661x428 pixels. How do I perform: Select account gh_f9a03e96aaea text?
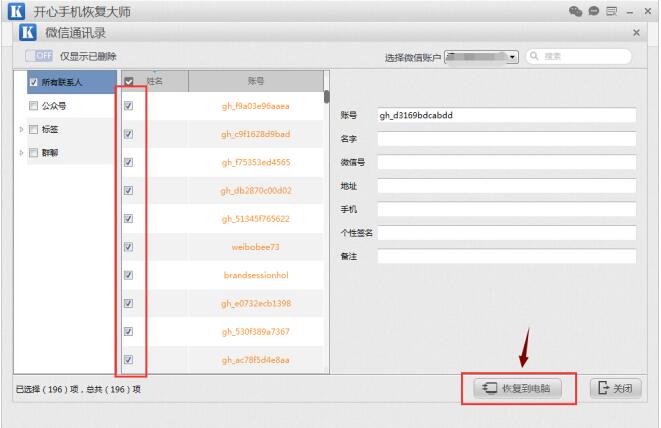(255, 106)
